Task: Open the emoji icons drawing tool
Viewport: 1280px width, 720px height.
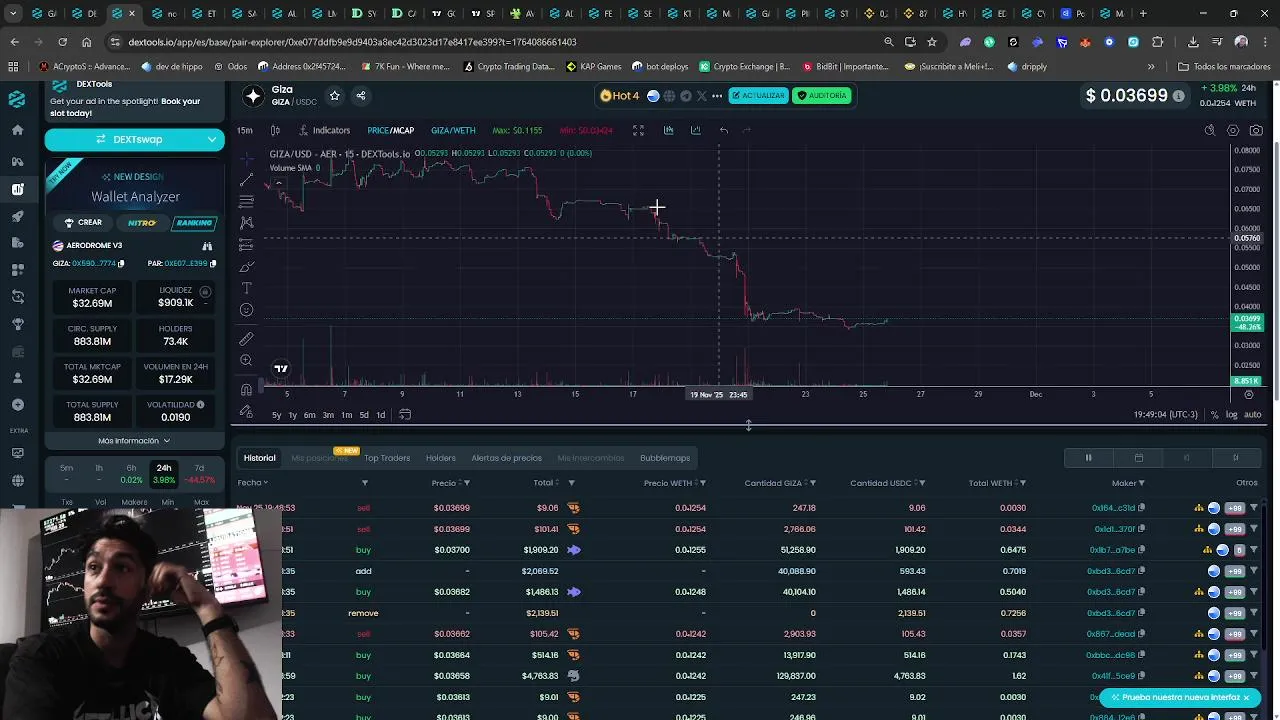Action: [x=246, y=310]
